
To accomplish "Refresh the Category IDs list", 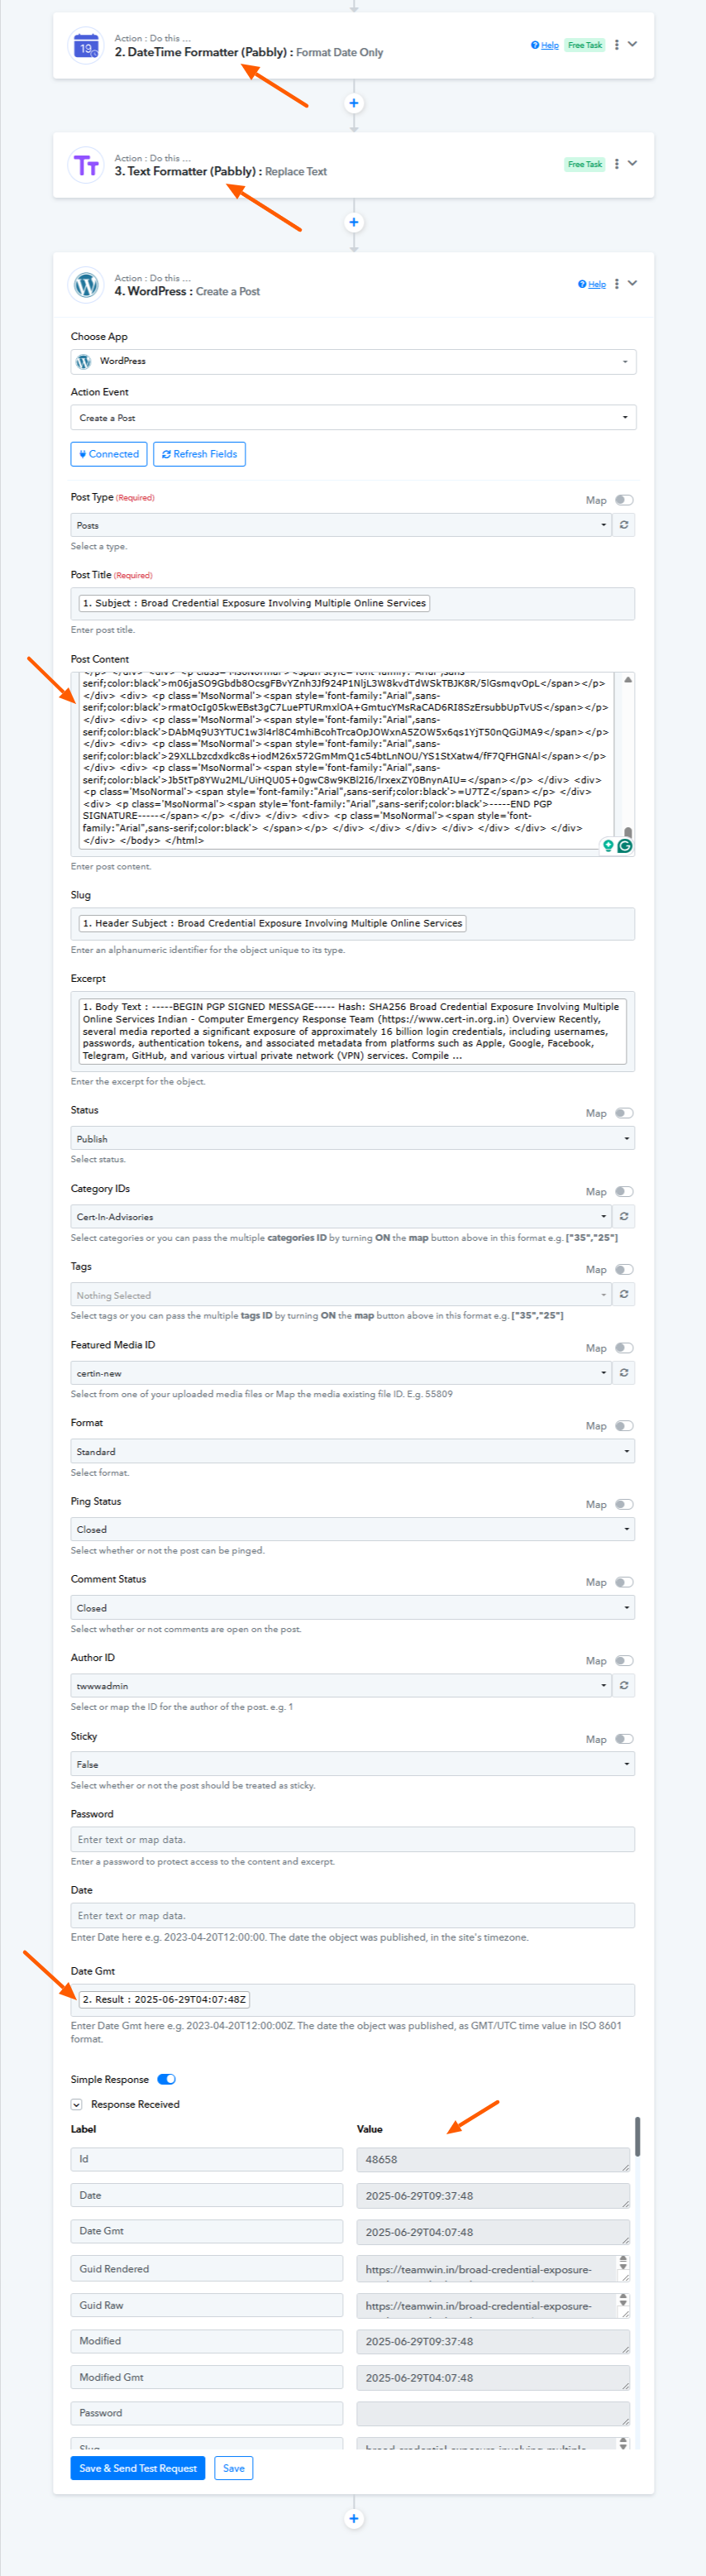I will pyautogui.click(x=624, y=1217).
